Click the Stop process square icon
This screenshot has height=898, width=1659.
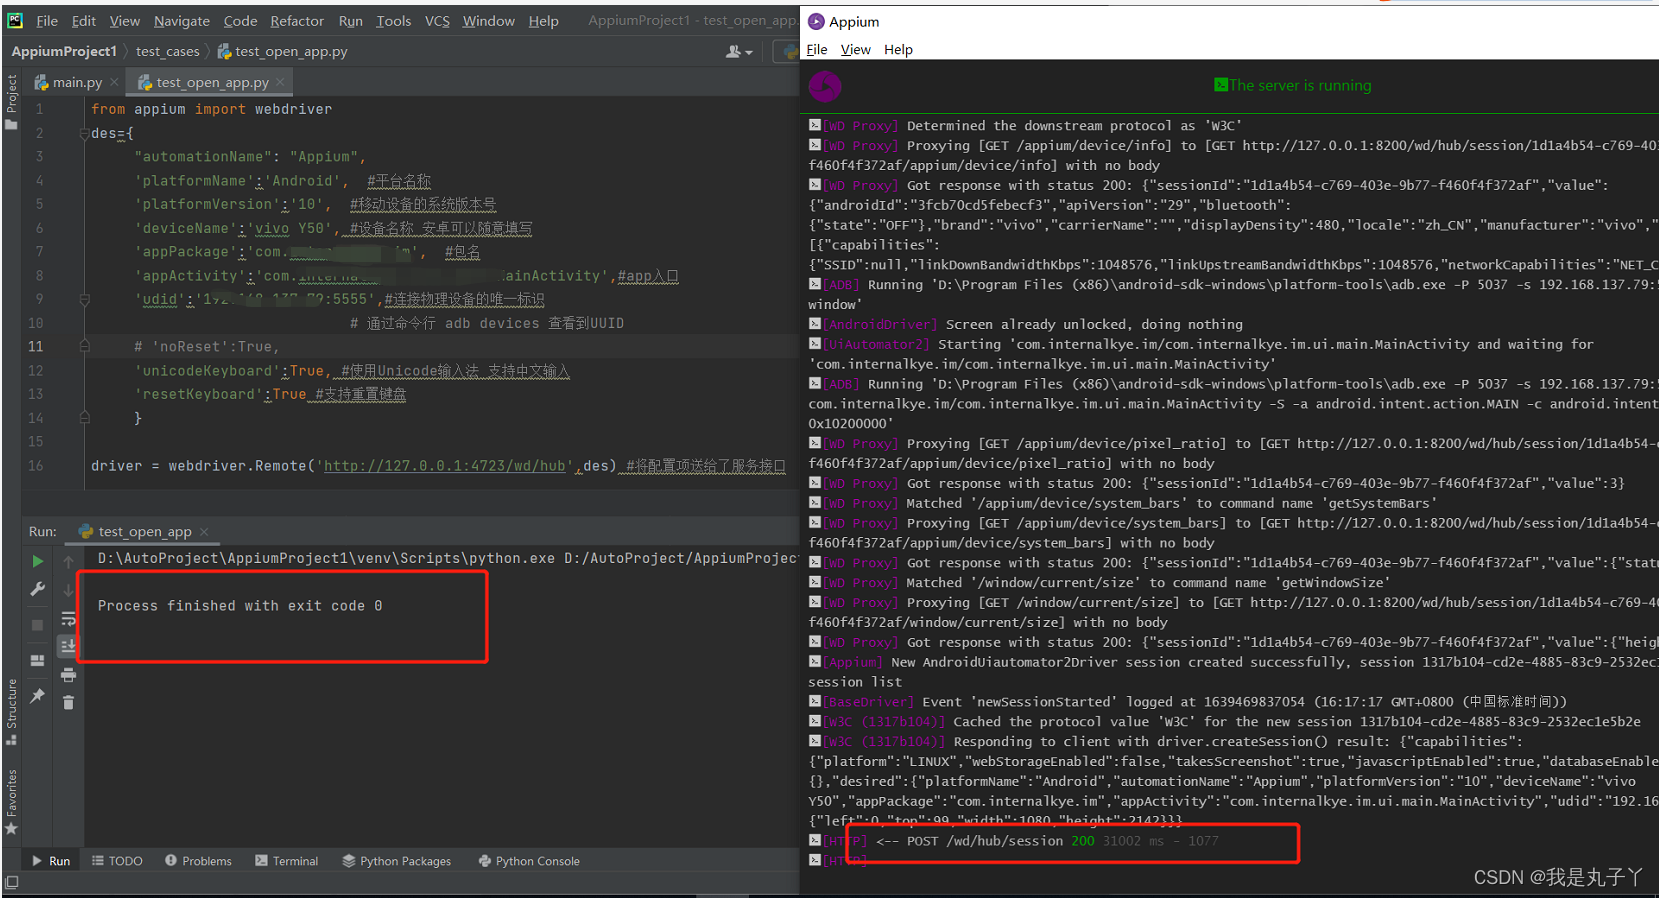(38, 625)
